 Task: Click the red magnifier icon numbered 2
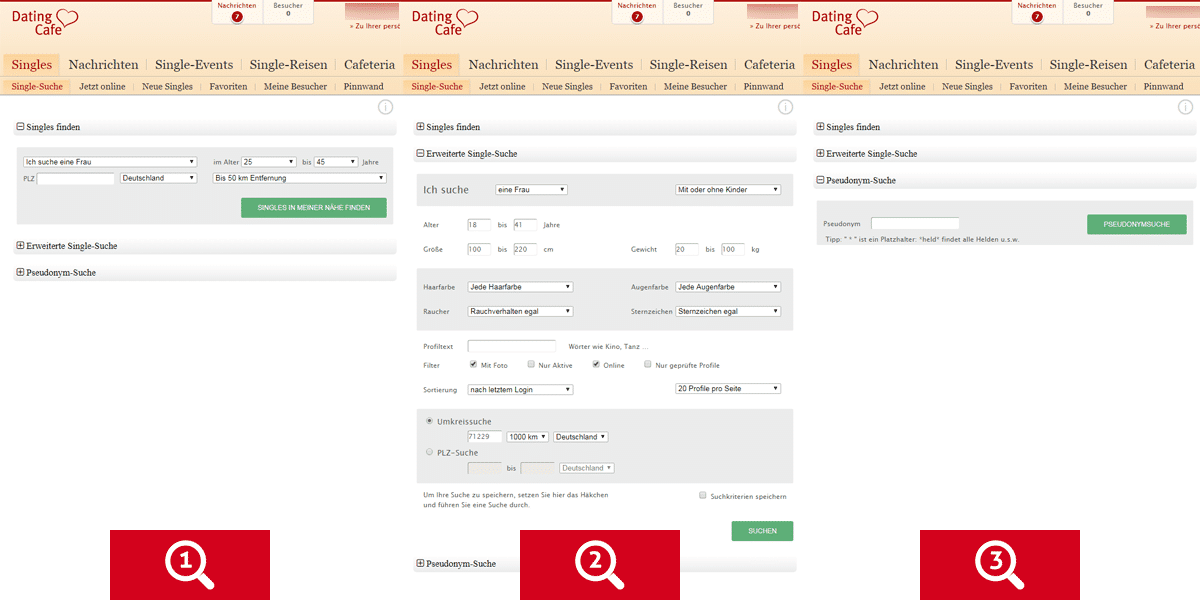pyautogui.click(x=600, y=565)
